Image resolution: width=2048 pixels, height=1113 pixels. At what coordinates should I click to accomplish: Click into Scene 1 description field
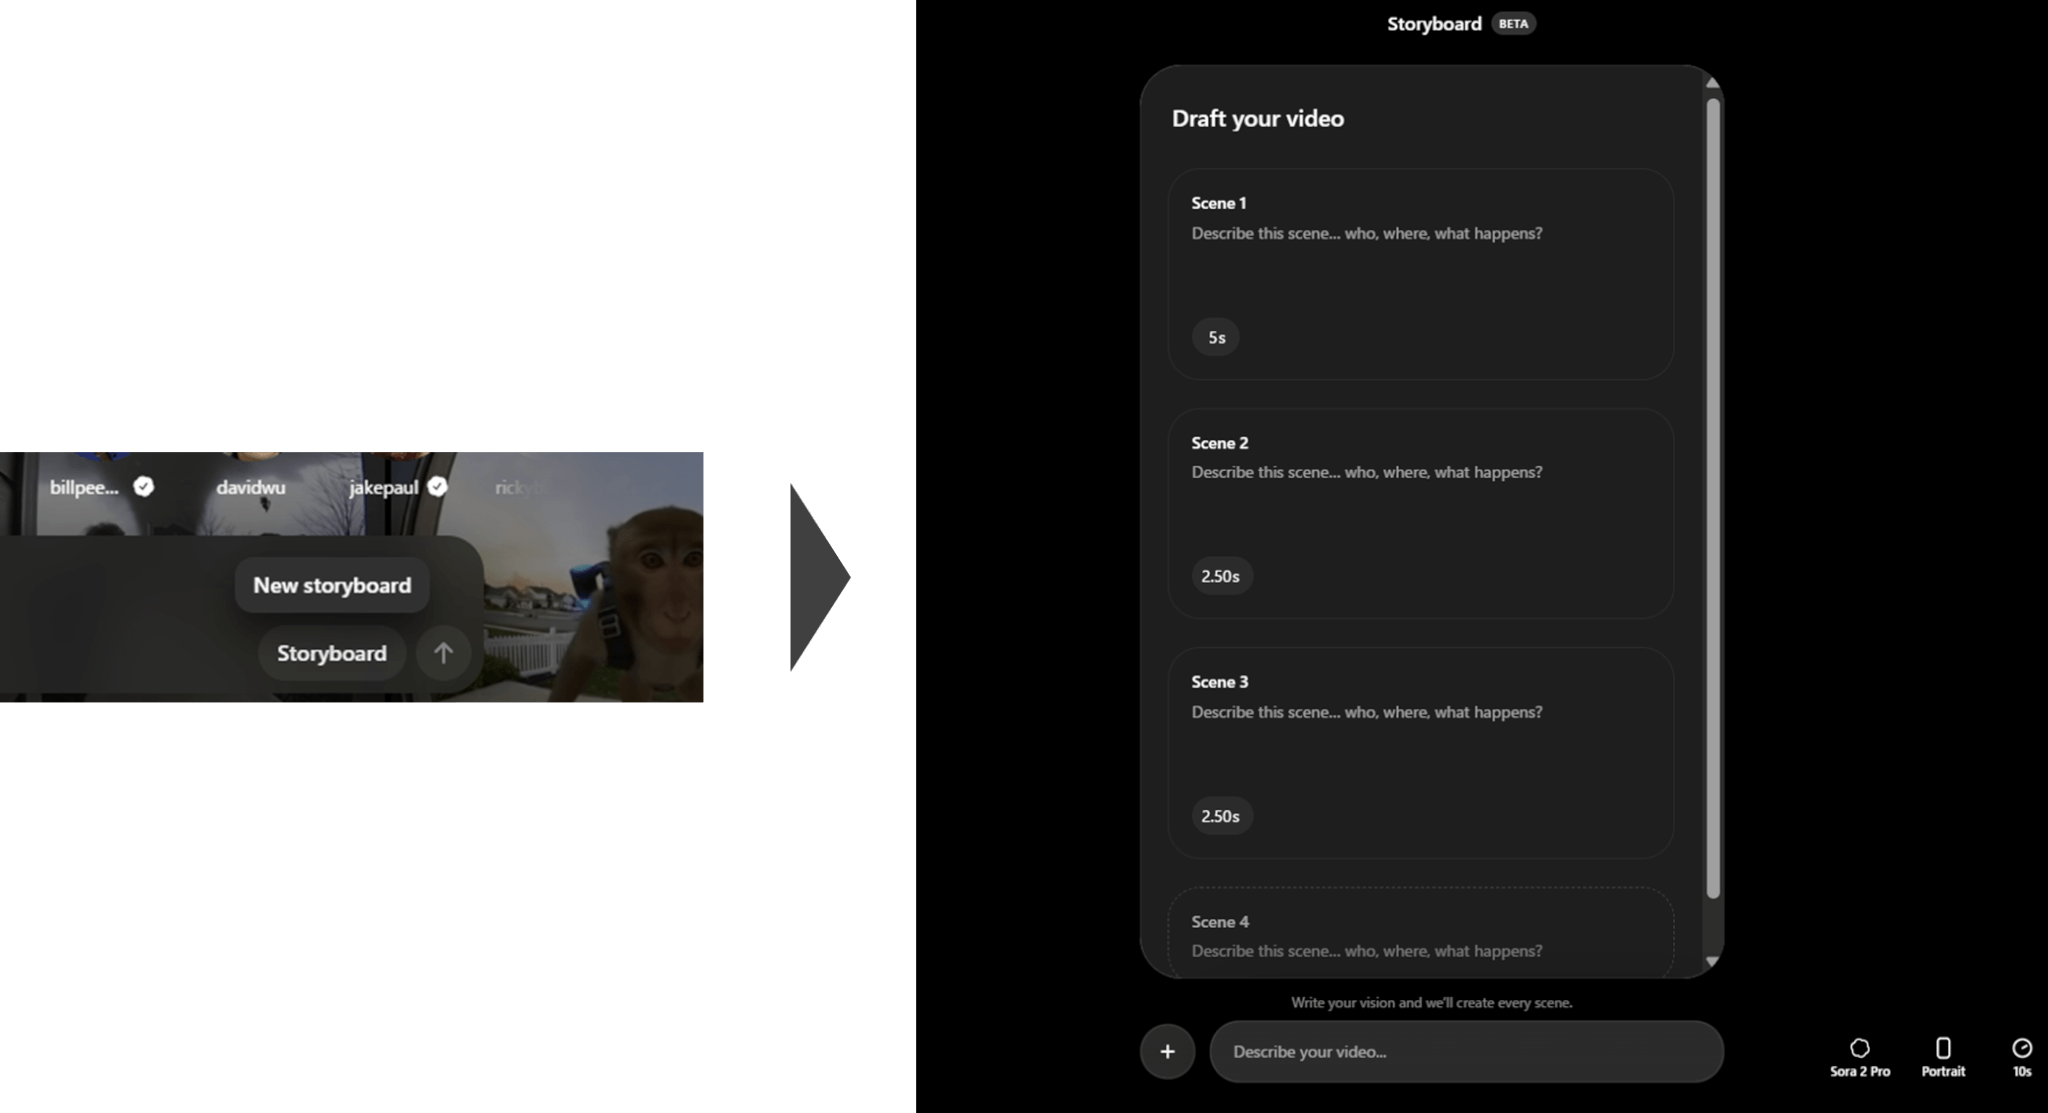(1366, 233)
